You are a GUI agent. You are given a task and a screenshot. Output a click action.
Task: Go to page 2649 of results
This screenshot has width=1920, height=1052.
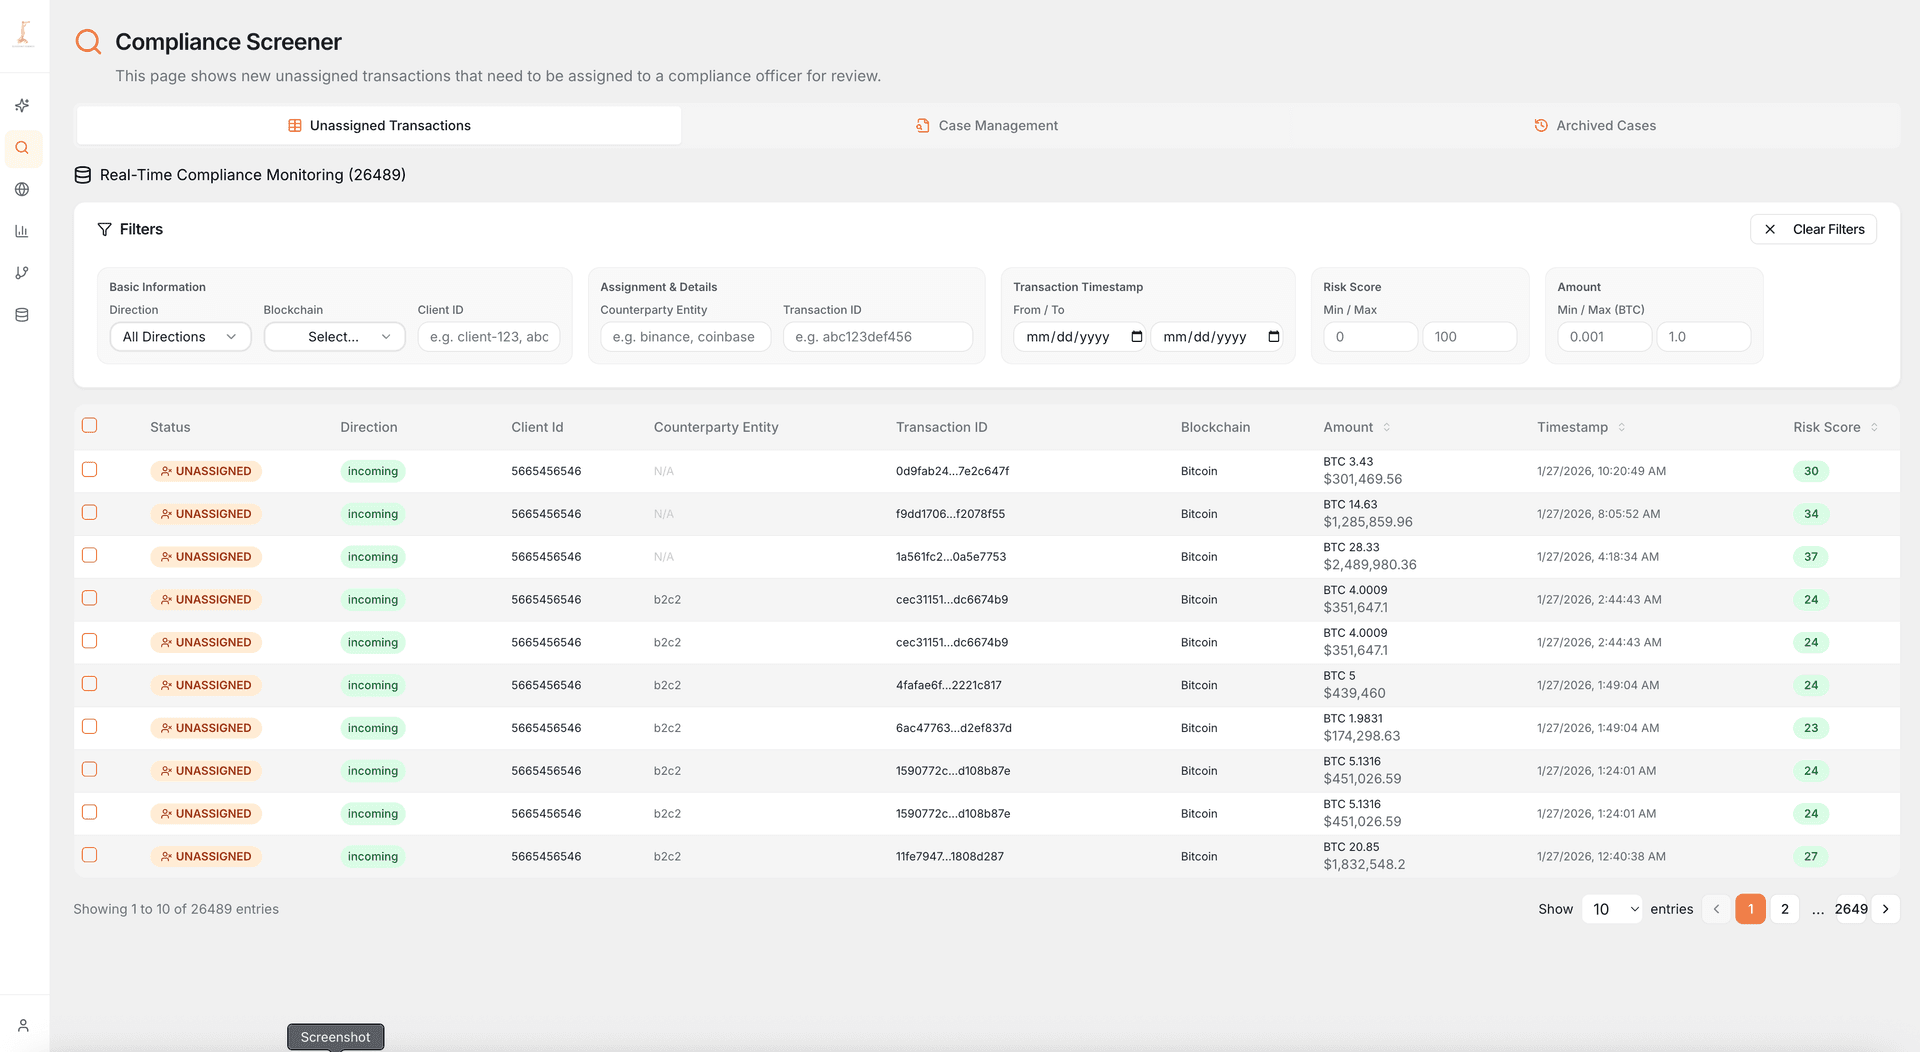pyautogui.click(x=1852, y=909)
